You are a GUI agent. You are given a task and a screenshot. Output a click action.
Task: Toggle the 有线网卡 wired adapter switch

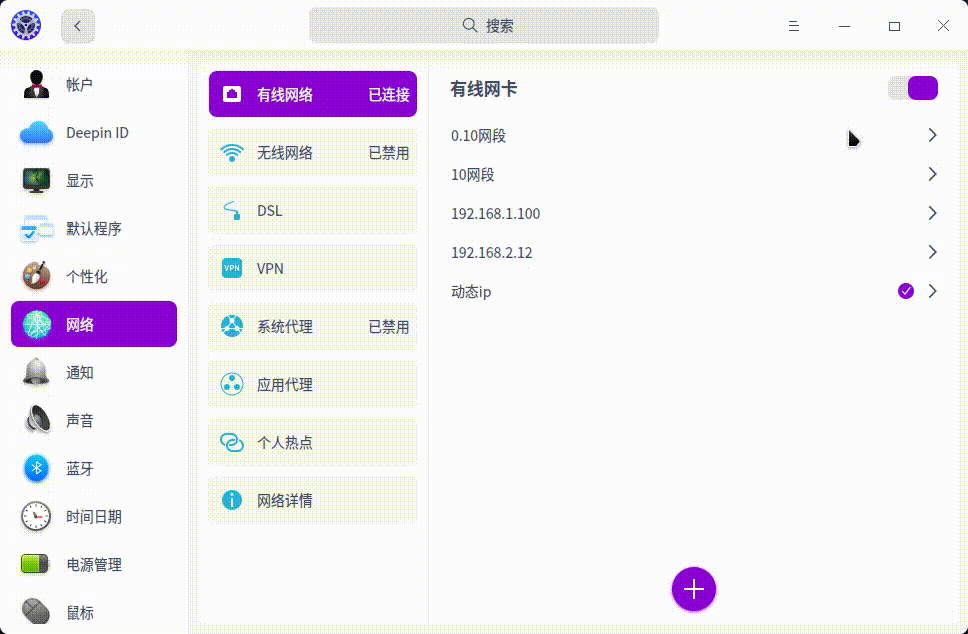click(913, 88)
